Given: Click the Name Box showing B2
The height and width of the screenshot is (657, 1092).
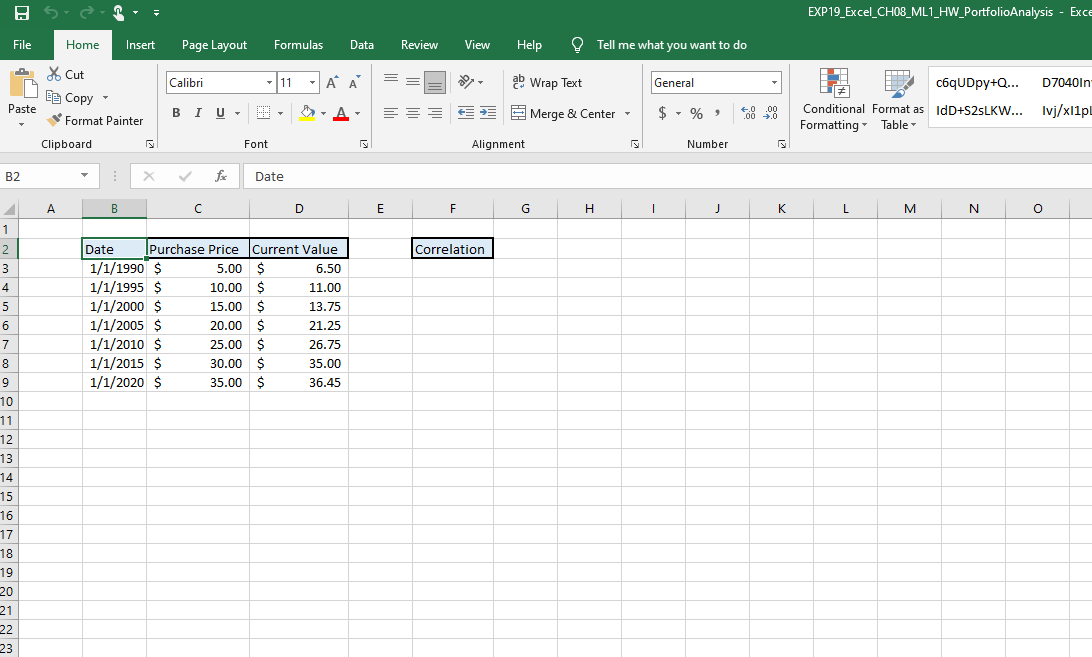Looking at the screenshot, I should coord(39,176).
